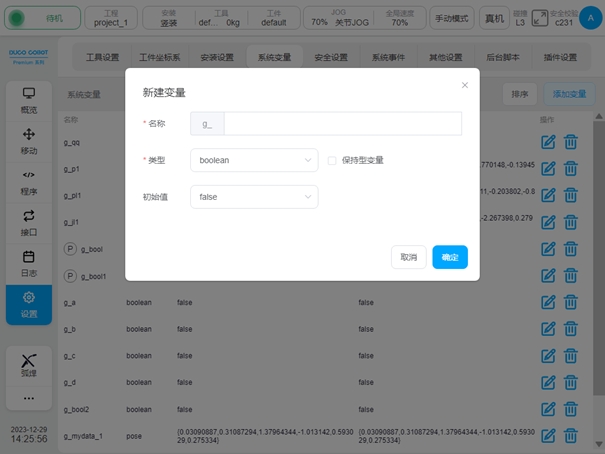Viewport: 605px width, 454px height.
Task: Open the 移动 move panel icon
Action: (29, 141)
